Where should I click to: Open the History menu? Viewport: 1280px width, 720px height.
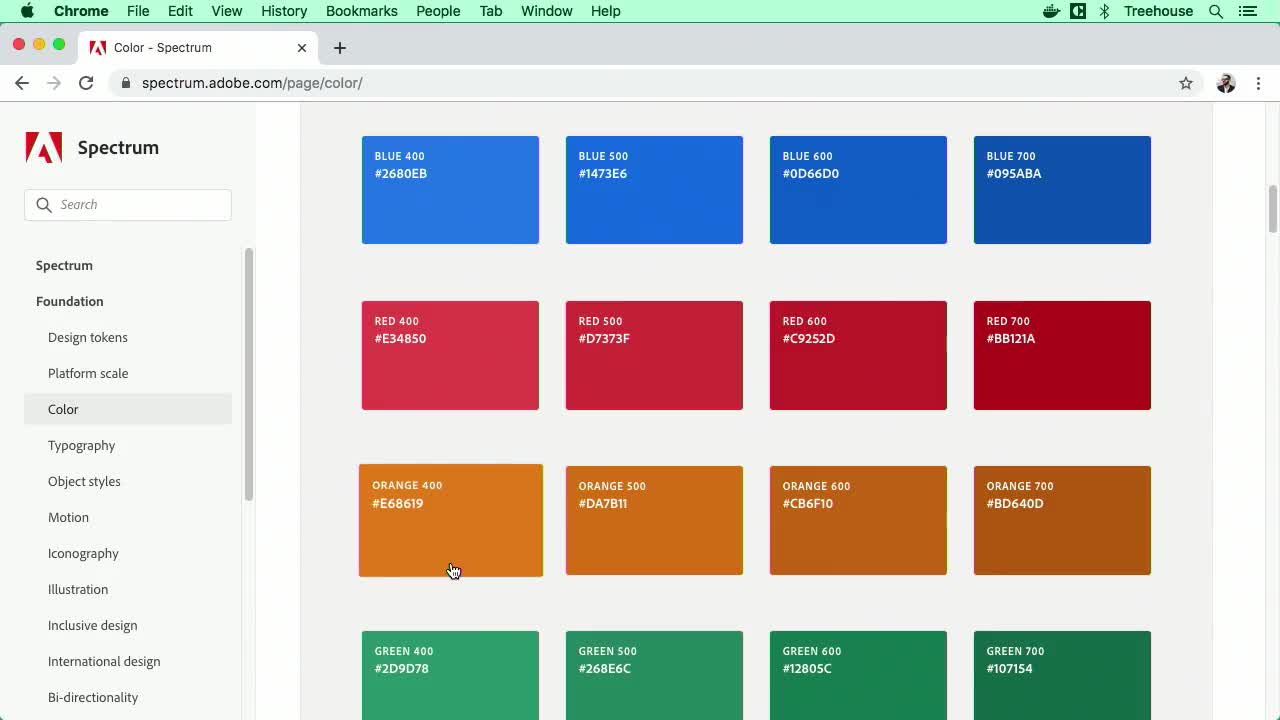coord(284,11)
